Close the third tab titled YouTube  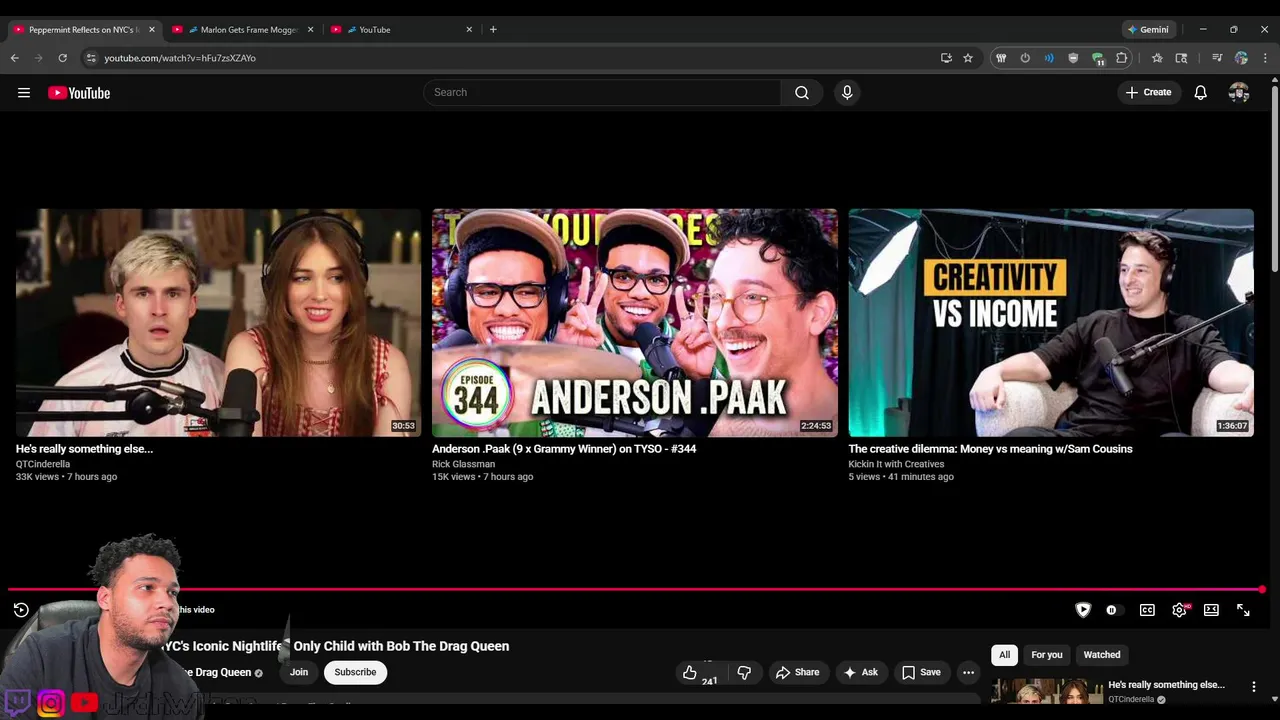point(469,29)
